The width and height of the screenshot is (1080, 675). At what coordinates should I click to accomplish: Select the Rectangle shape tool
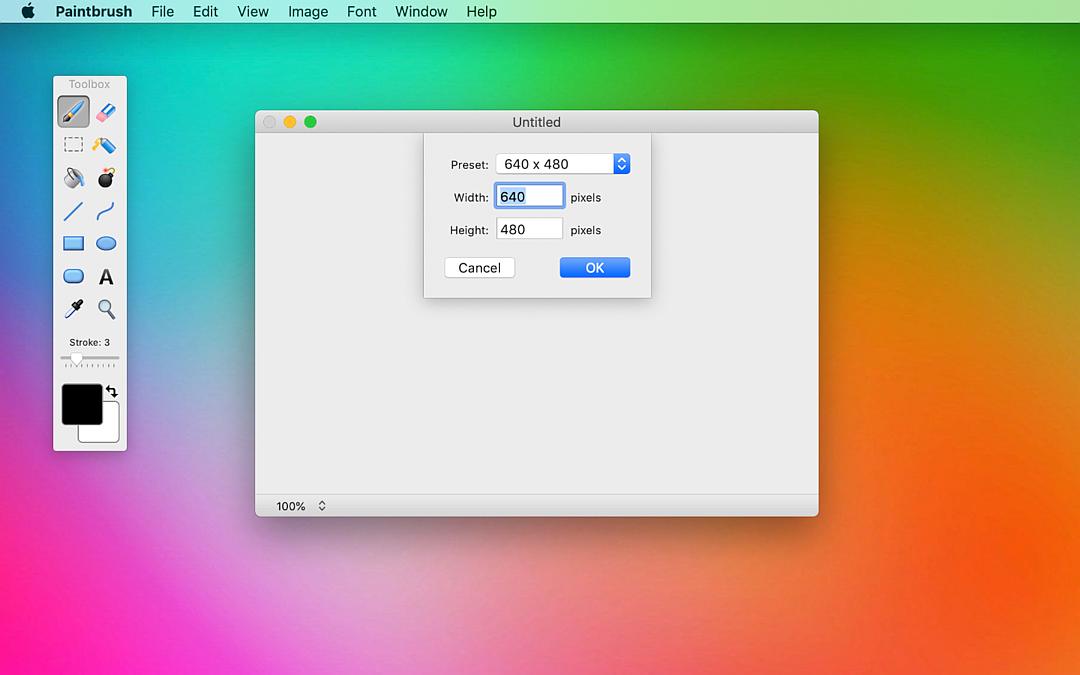coord(74,243)
